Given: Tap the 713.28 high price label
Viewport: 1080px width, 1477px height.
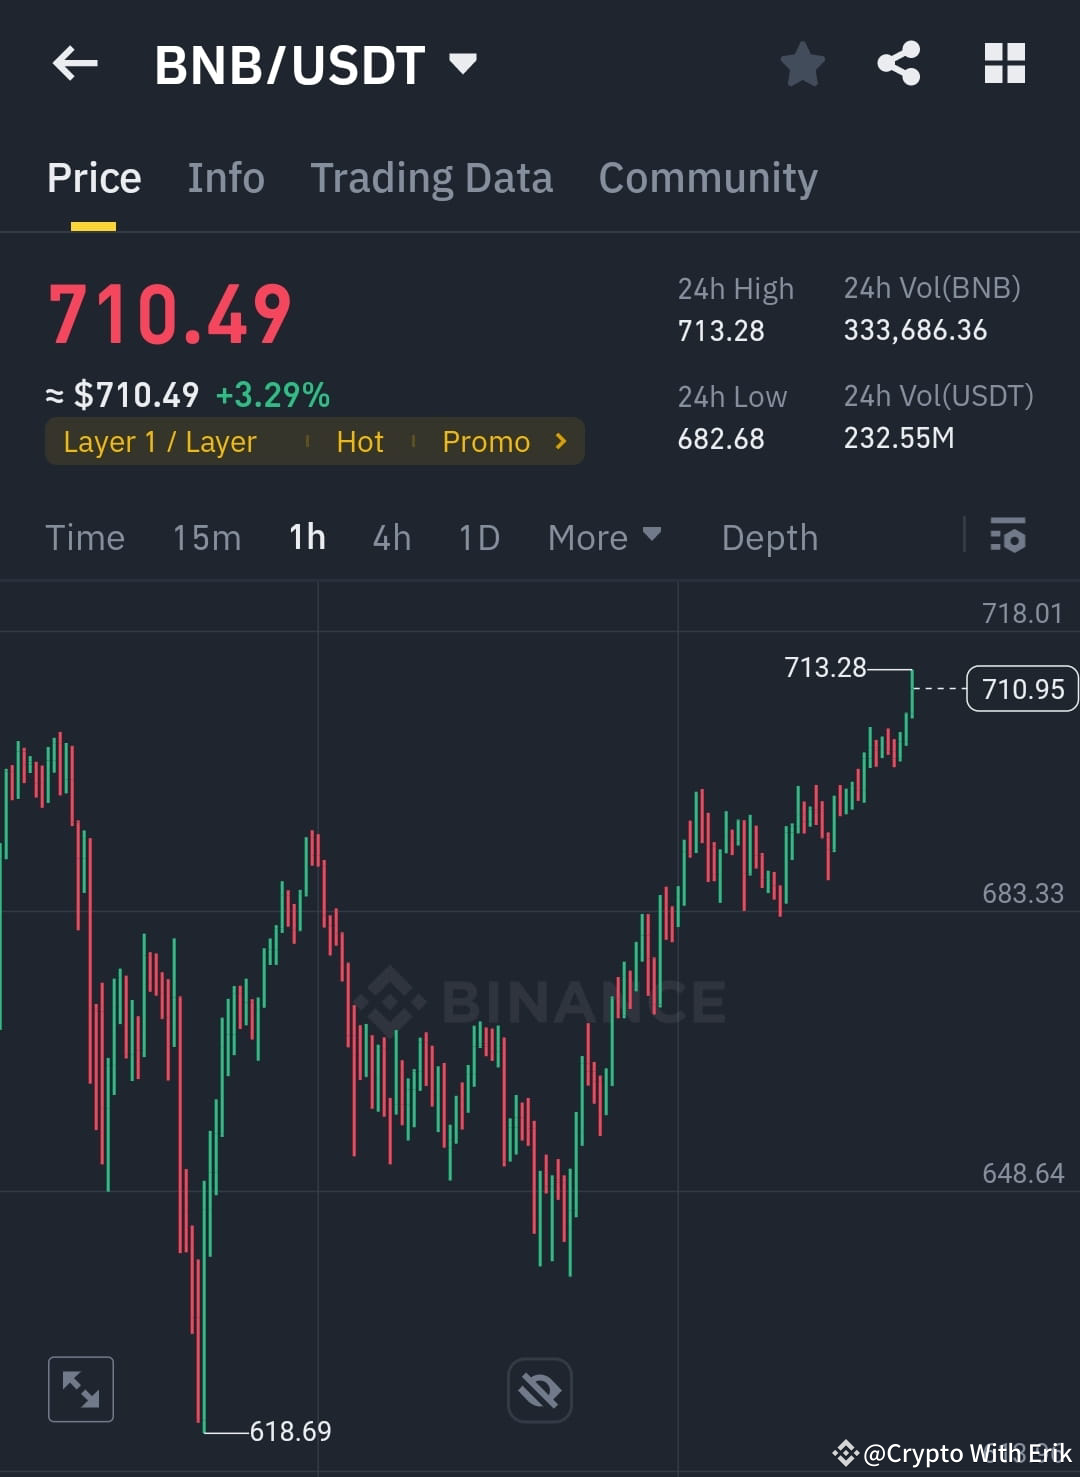Looking at the screenshot, I should [x=824, y=667].
